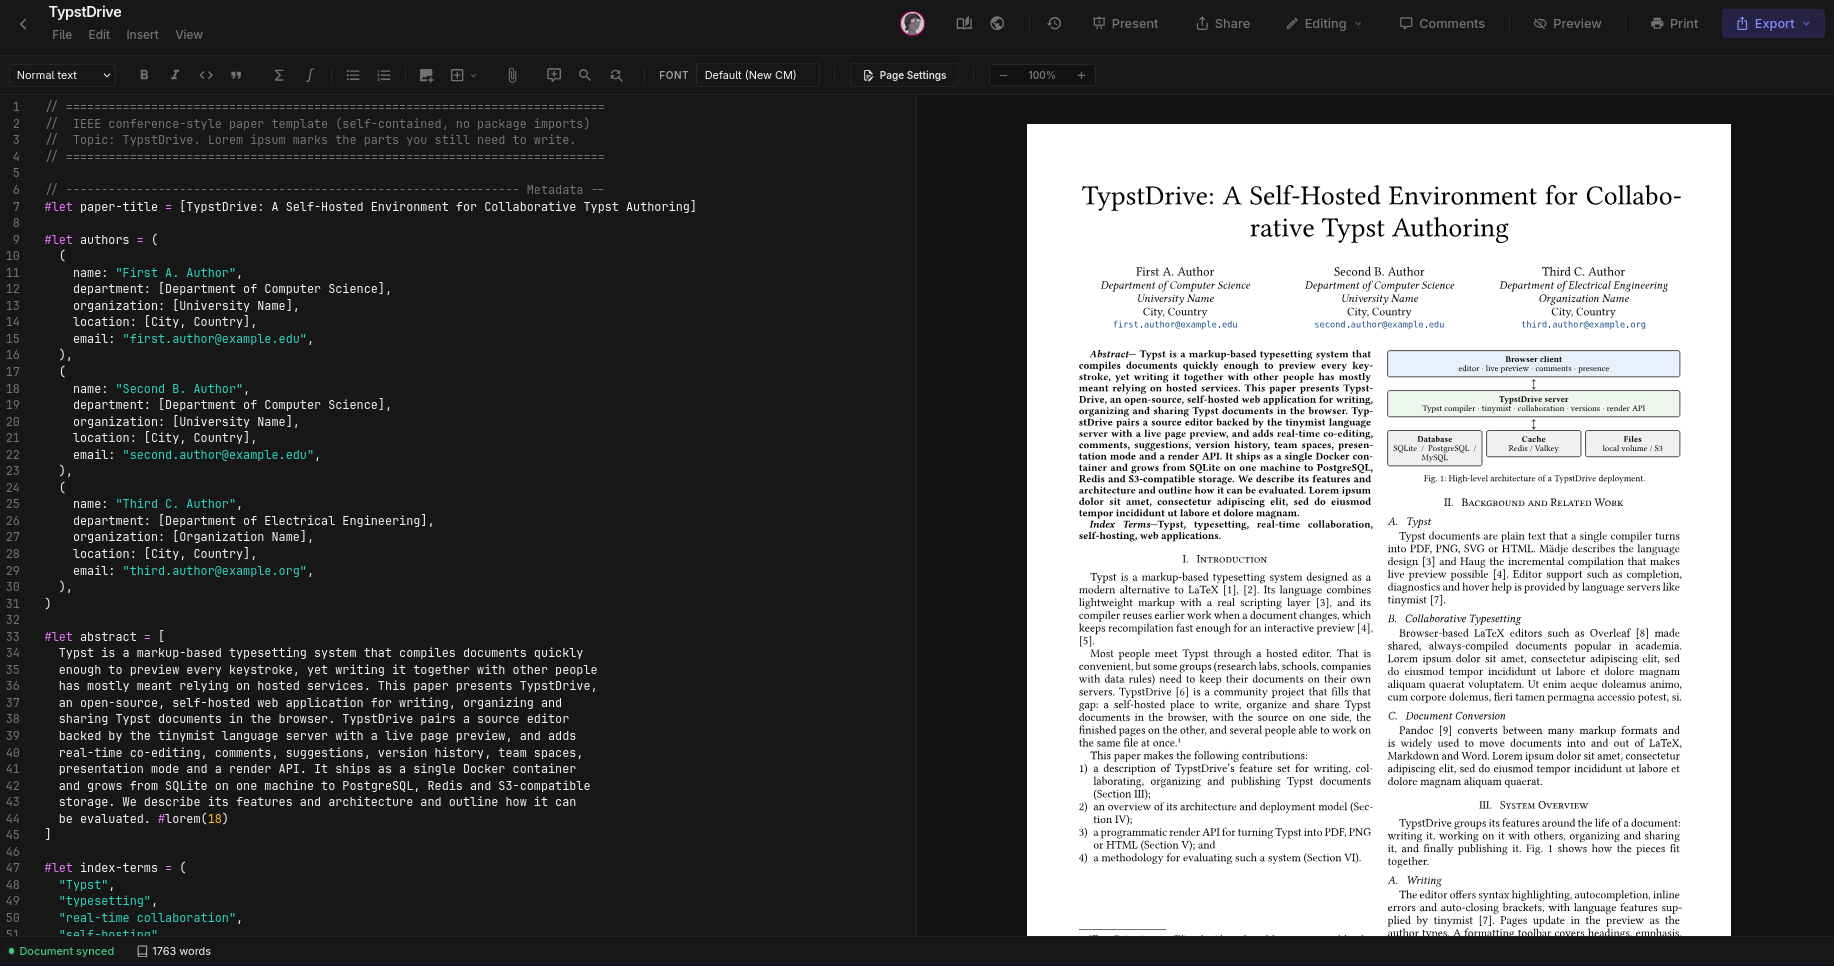This screenshot has height=966, width=1834.
Task: Apply italic formatting
Action: tap(175, 75)
